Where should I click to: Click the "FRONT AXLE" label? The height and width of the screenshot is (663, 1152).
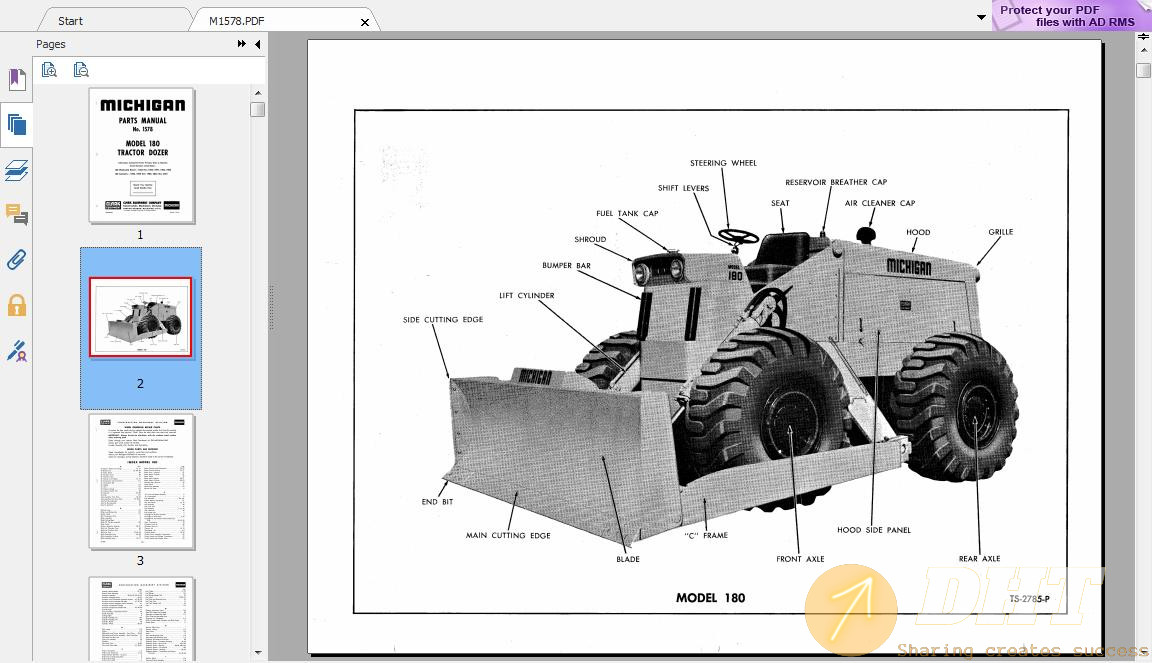click(x=800, y=559)
